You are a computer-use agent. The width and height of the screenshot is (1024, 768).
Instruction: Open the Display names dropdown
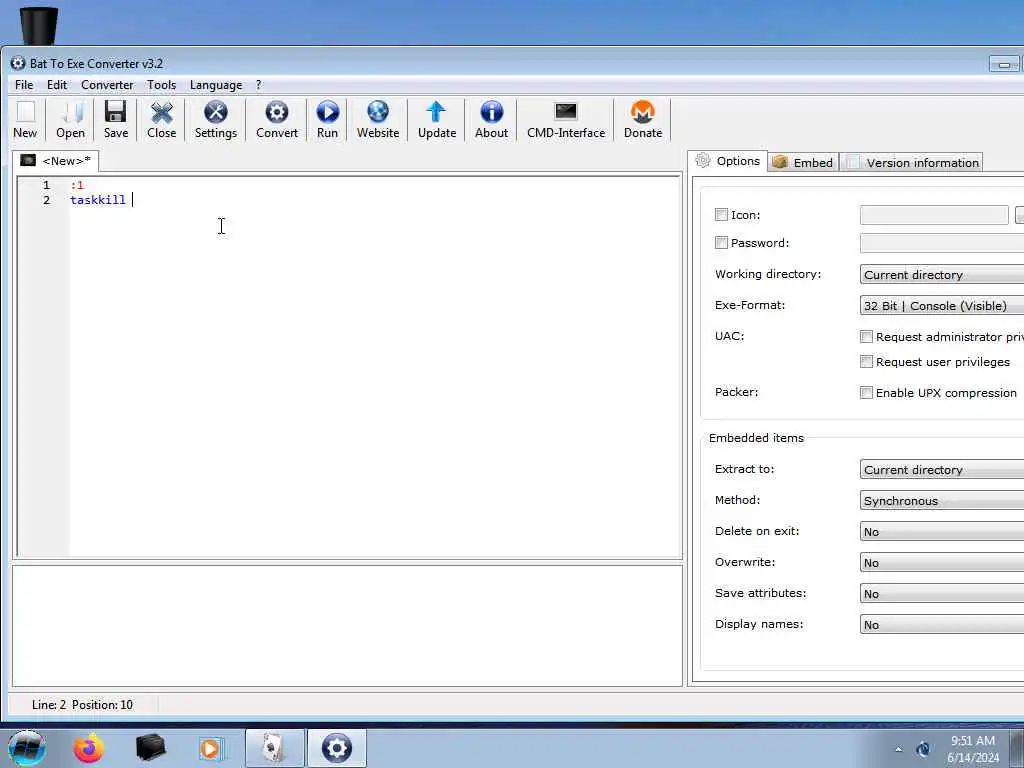tap(942, 624)
